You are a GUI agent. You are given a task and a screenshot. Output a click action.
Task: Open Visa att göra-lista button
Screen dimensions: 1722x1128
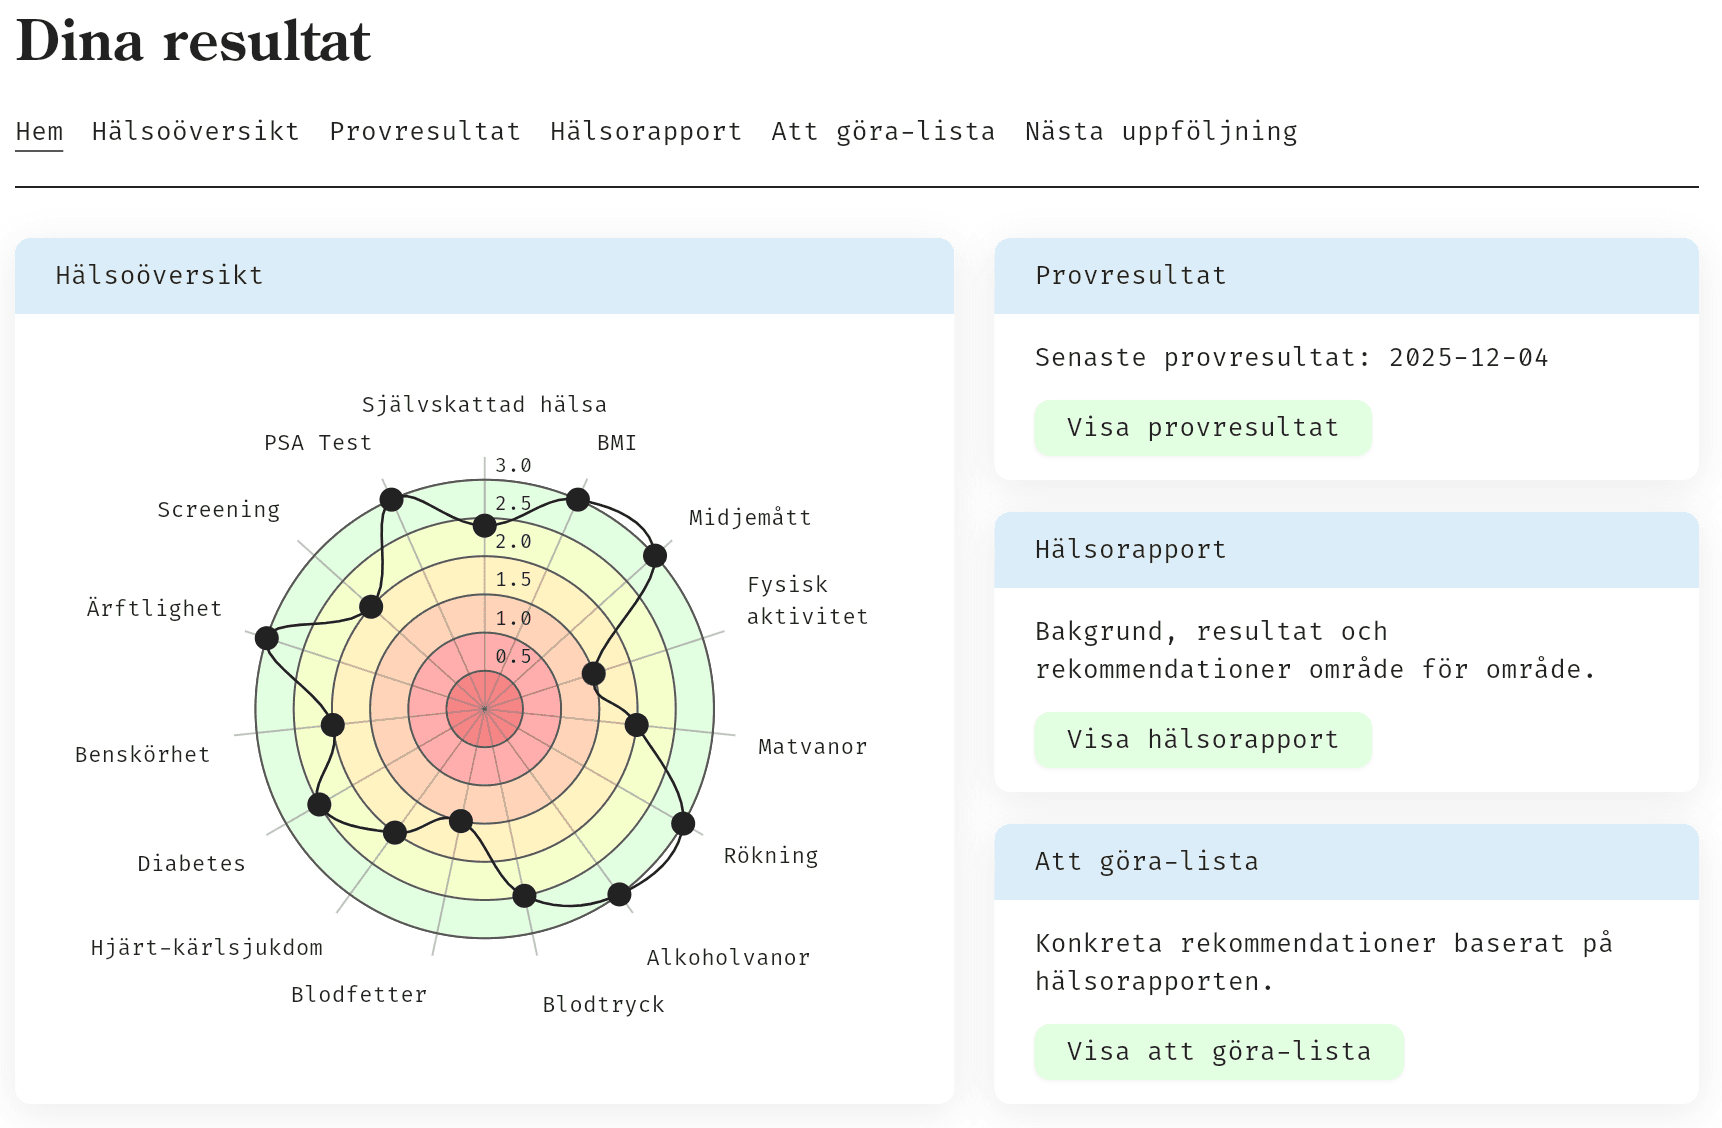tap(1218, 1052)
